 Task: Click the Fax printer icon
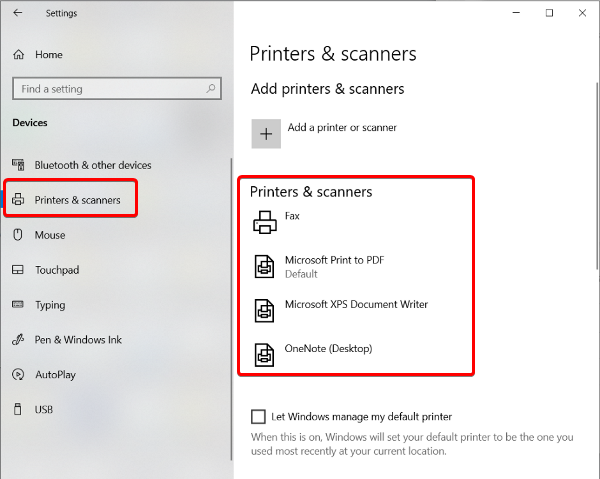coord(264,222)
